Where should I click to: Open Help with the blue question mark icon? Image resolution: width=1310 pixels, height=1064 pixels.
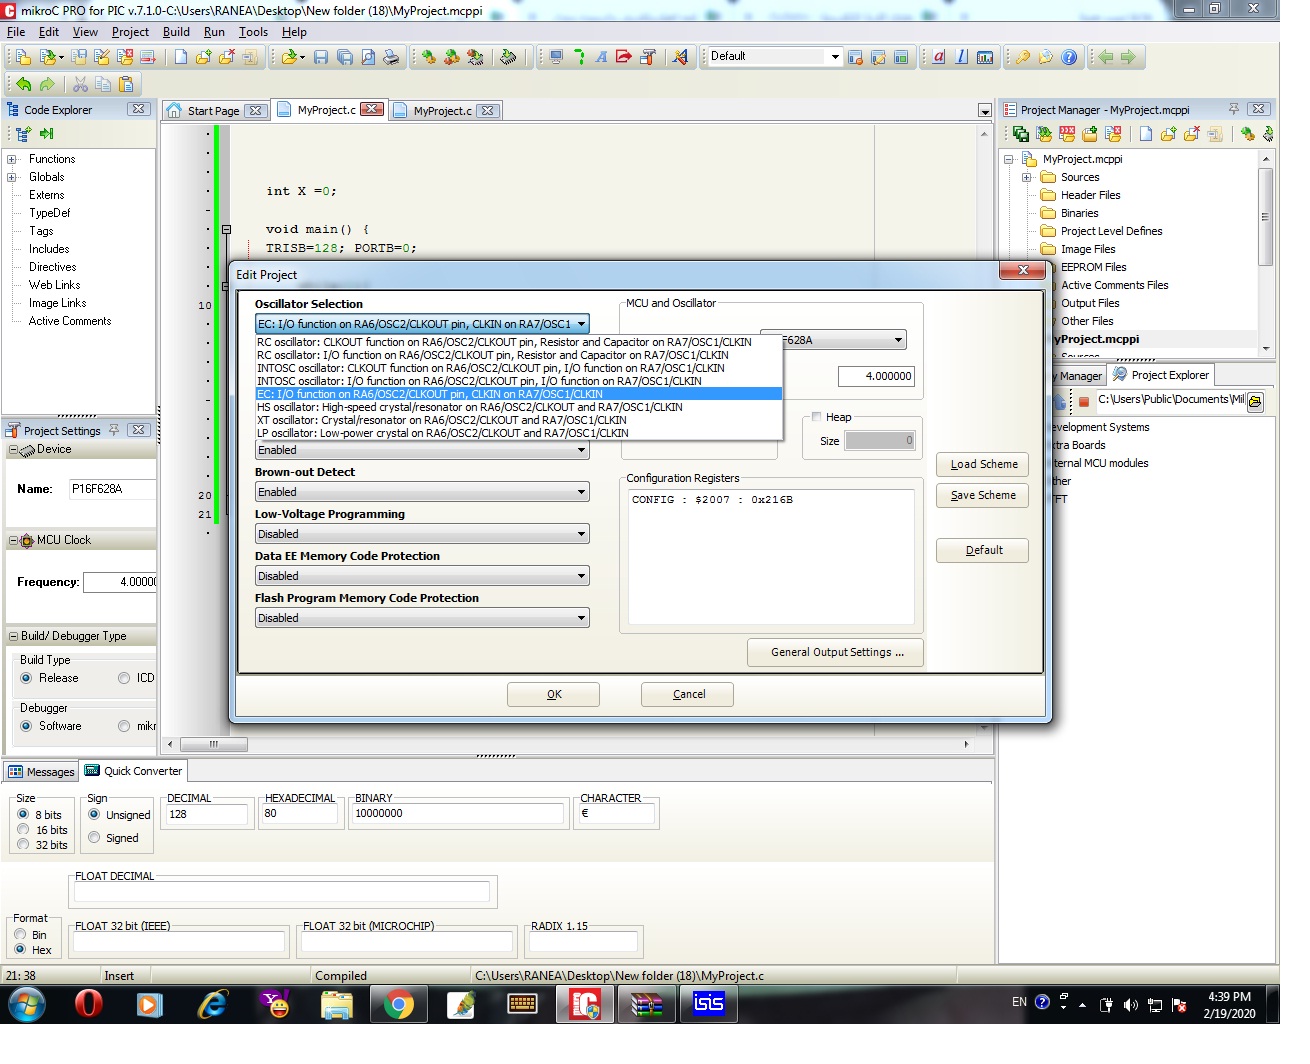[x=1069, y=57]
